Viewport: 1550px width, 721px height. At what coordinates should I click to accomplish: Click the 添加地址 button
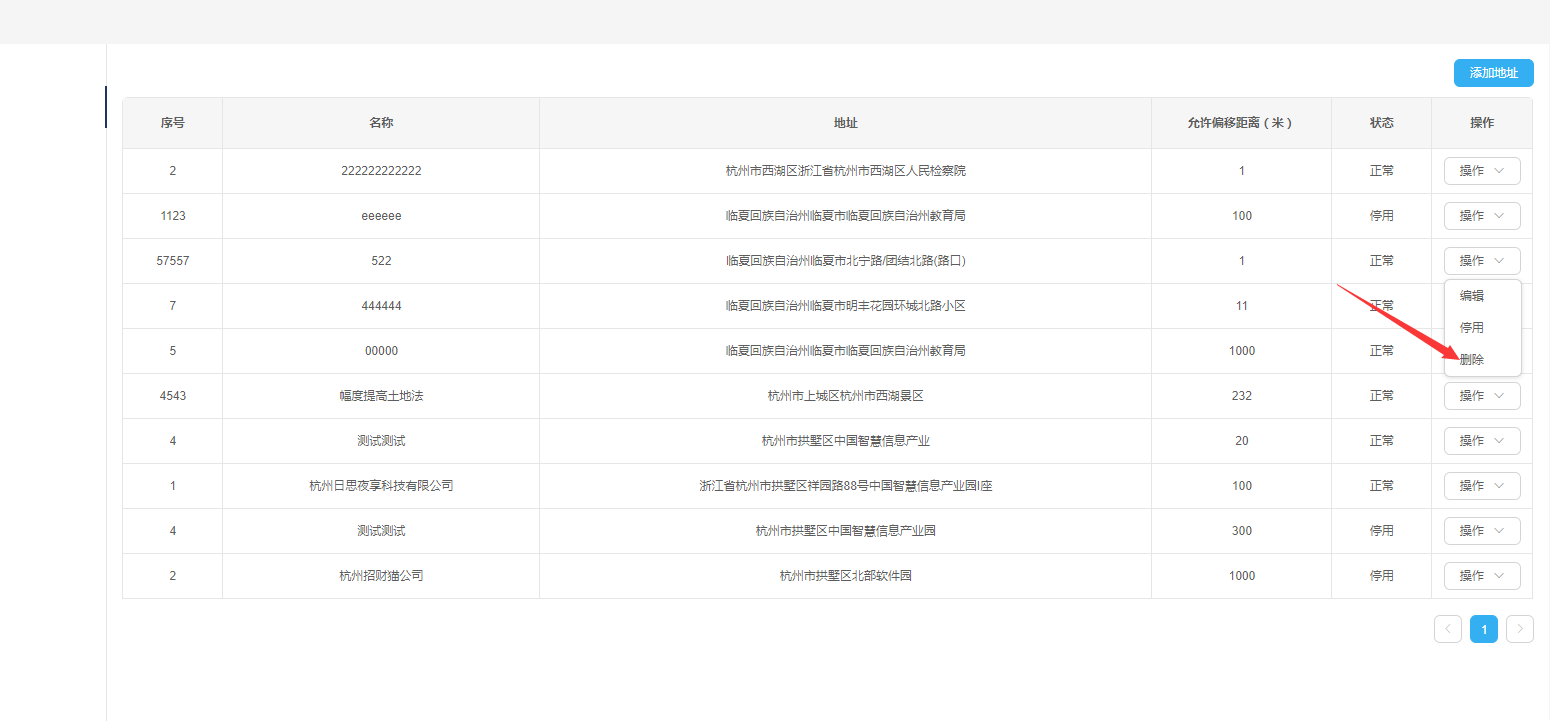click(x=1493, y=73)
